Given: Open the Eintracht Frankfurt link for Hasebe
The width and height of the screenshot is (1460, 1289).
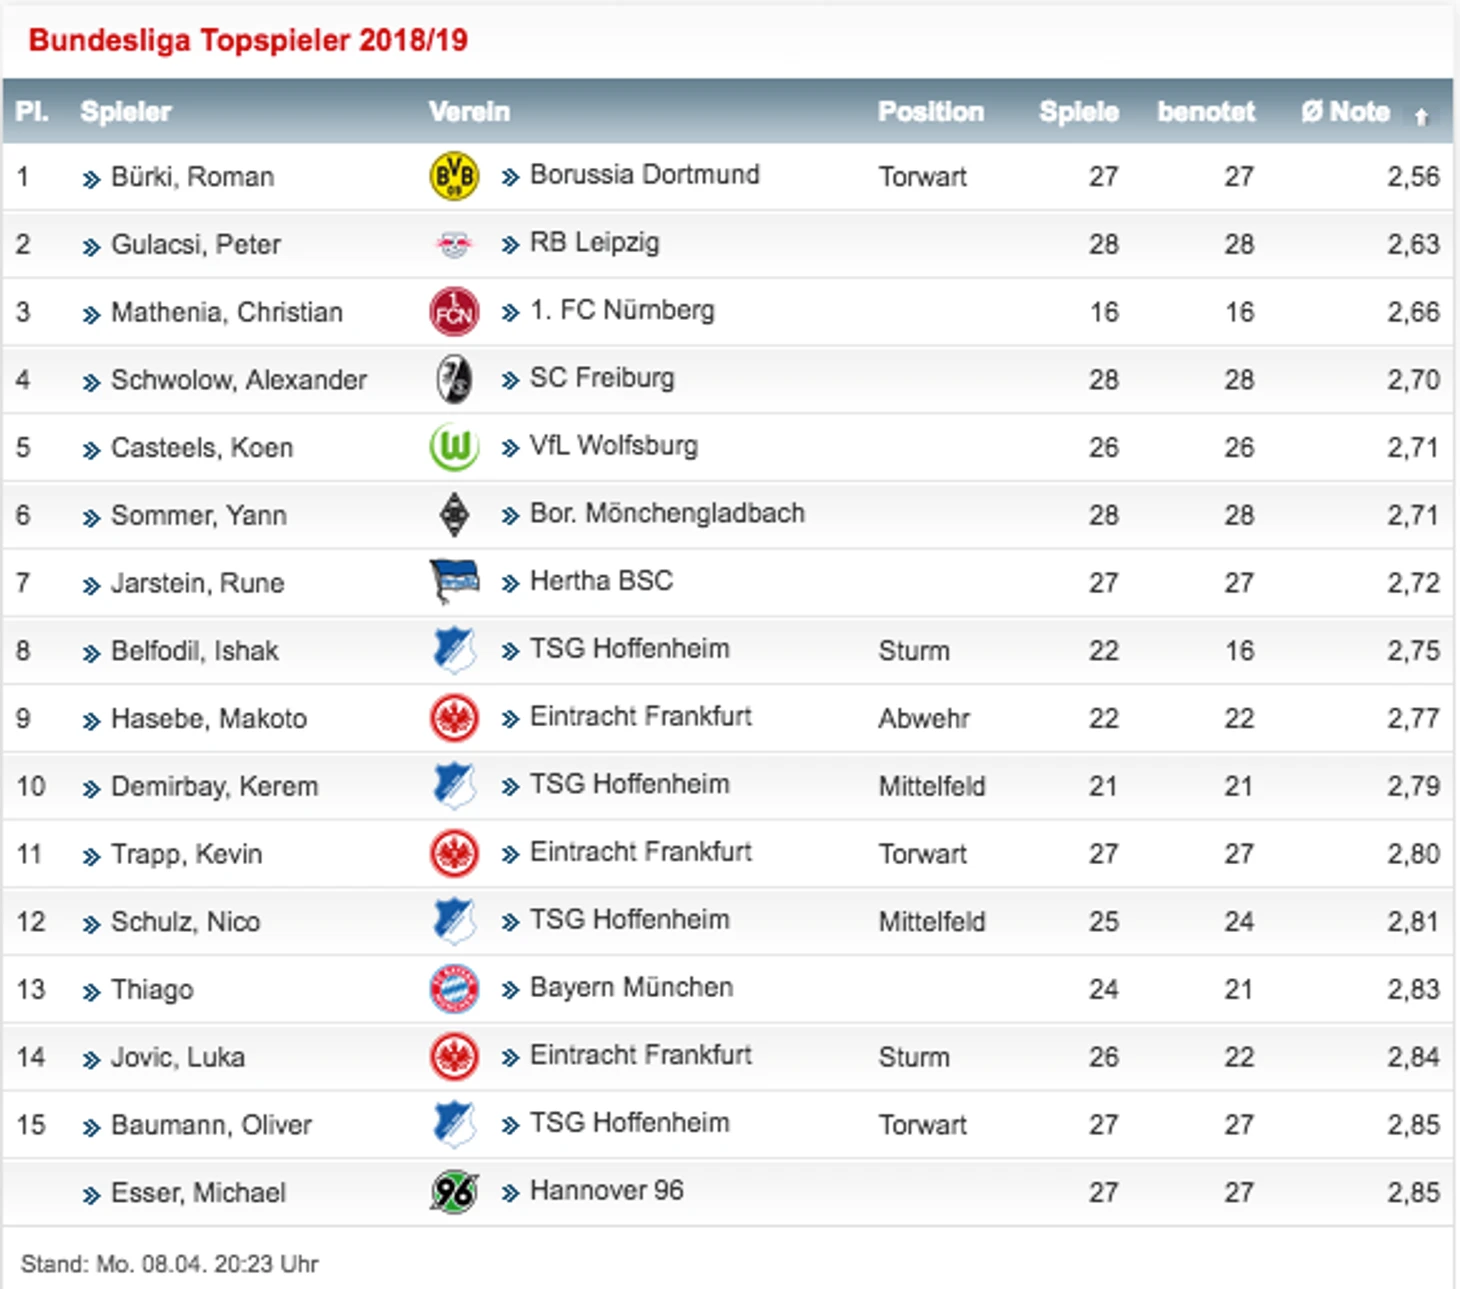Looking at the screenshot, I should (640, 717).
